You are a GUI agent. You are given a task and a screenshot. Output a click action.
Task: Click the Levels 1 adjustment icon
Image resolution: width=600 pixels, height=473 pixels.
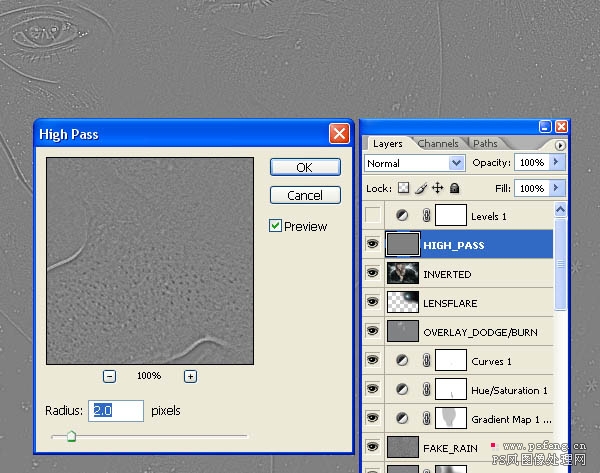pyautogui.click(x=402, y=216)
